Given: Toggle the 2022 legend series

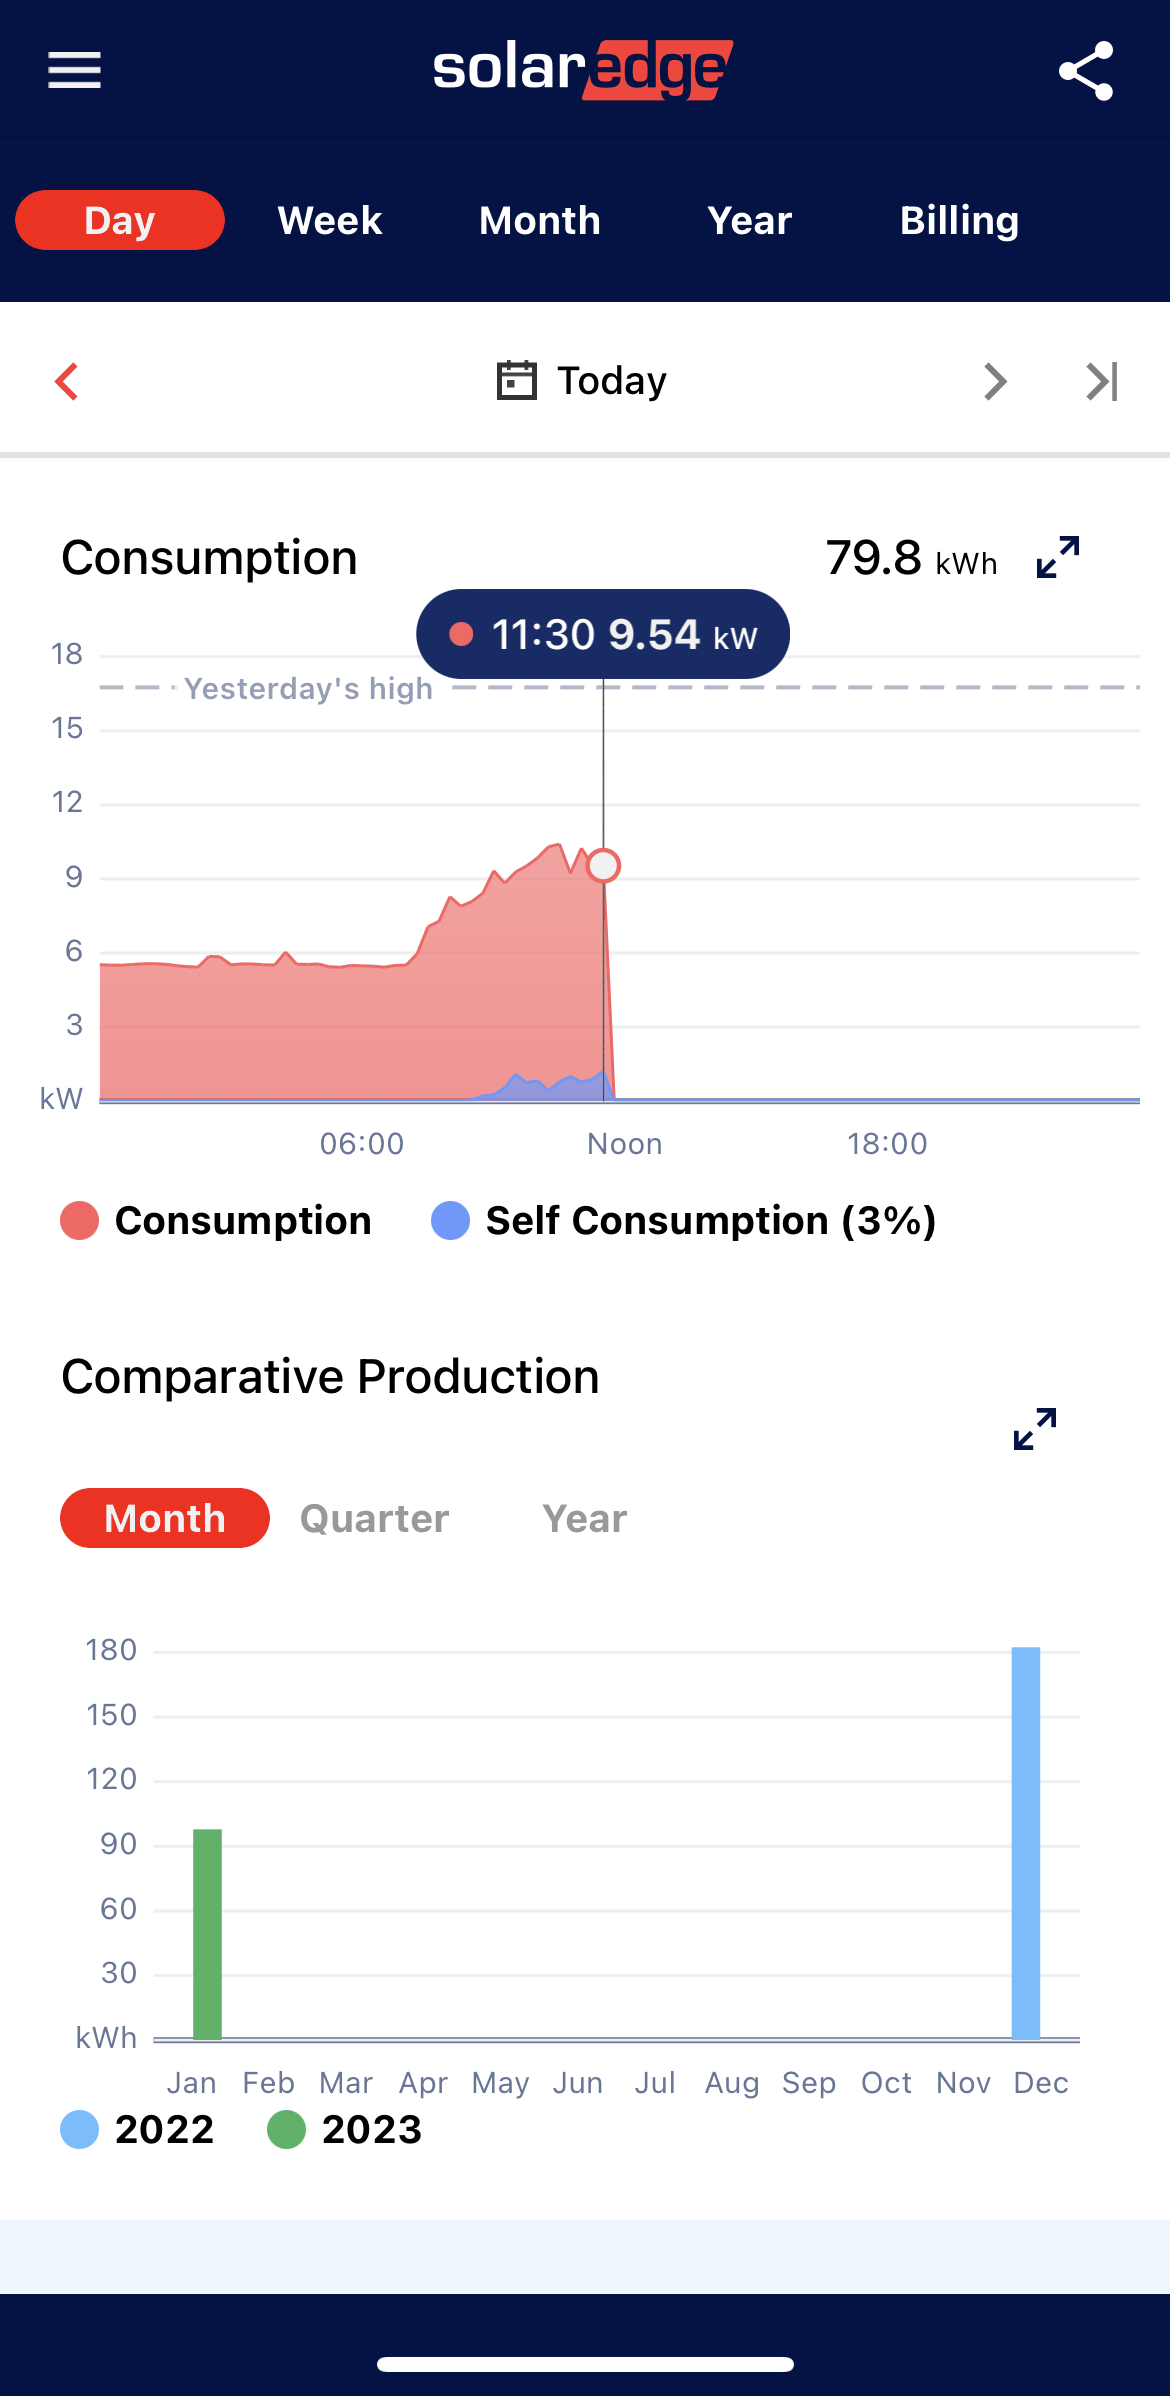Looking at the screenshot, I should (x=138, y=2130).
